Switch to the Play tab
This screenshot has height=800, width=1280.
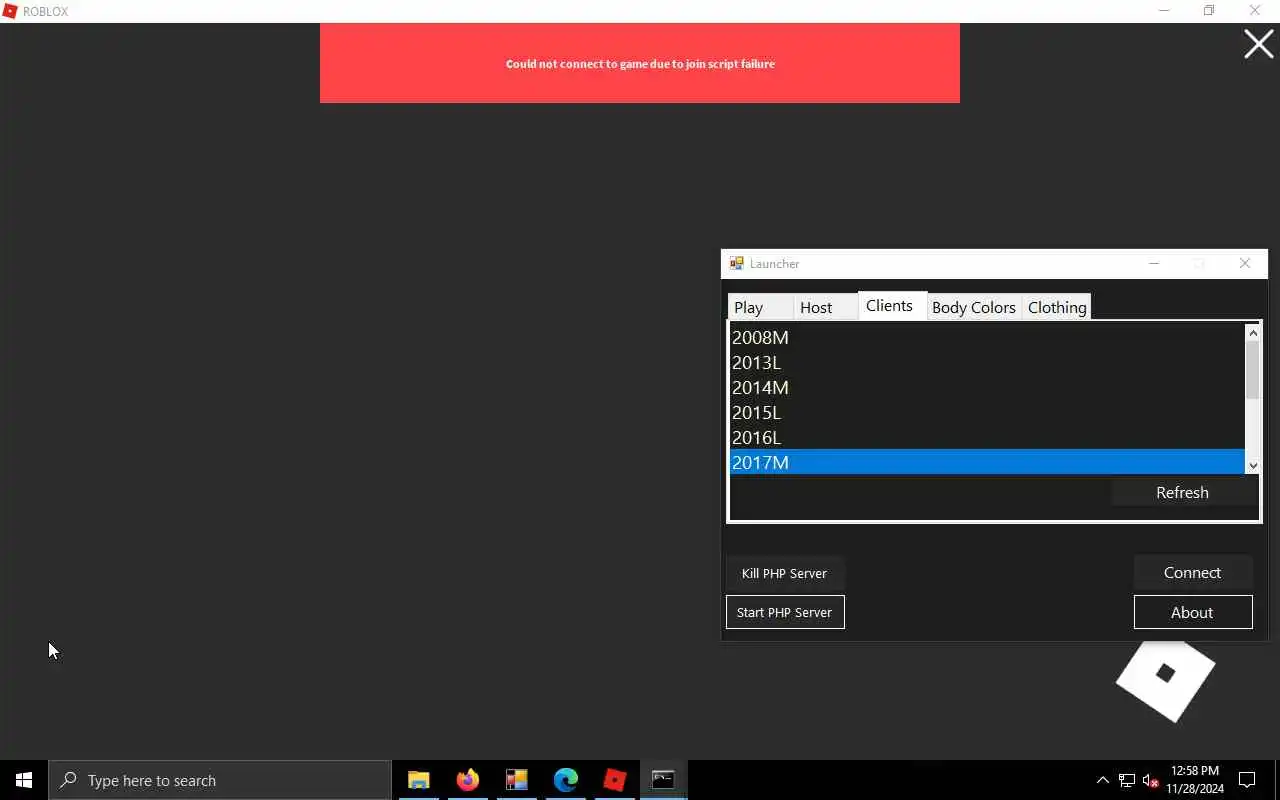pos(760,307)
